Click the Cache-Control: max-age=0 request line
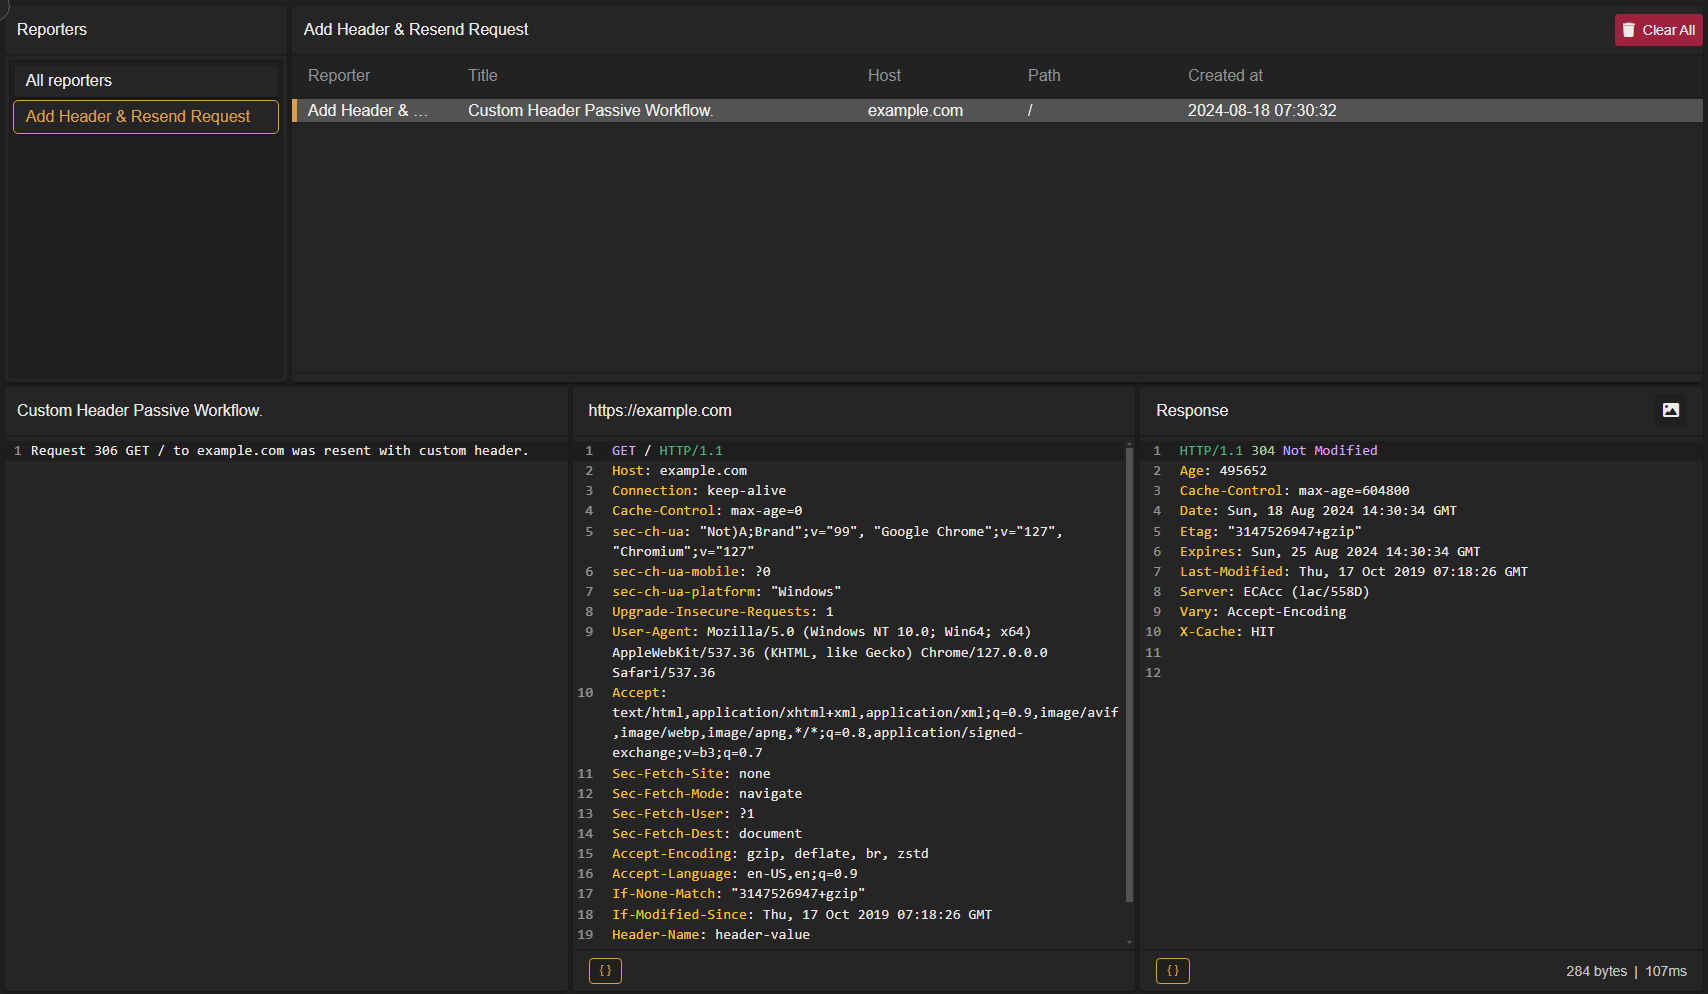The image size is (1708, 994). (x=707, y=511)
